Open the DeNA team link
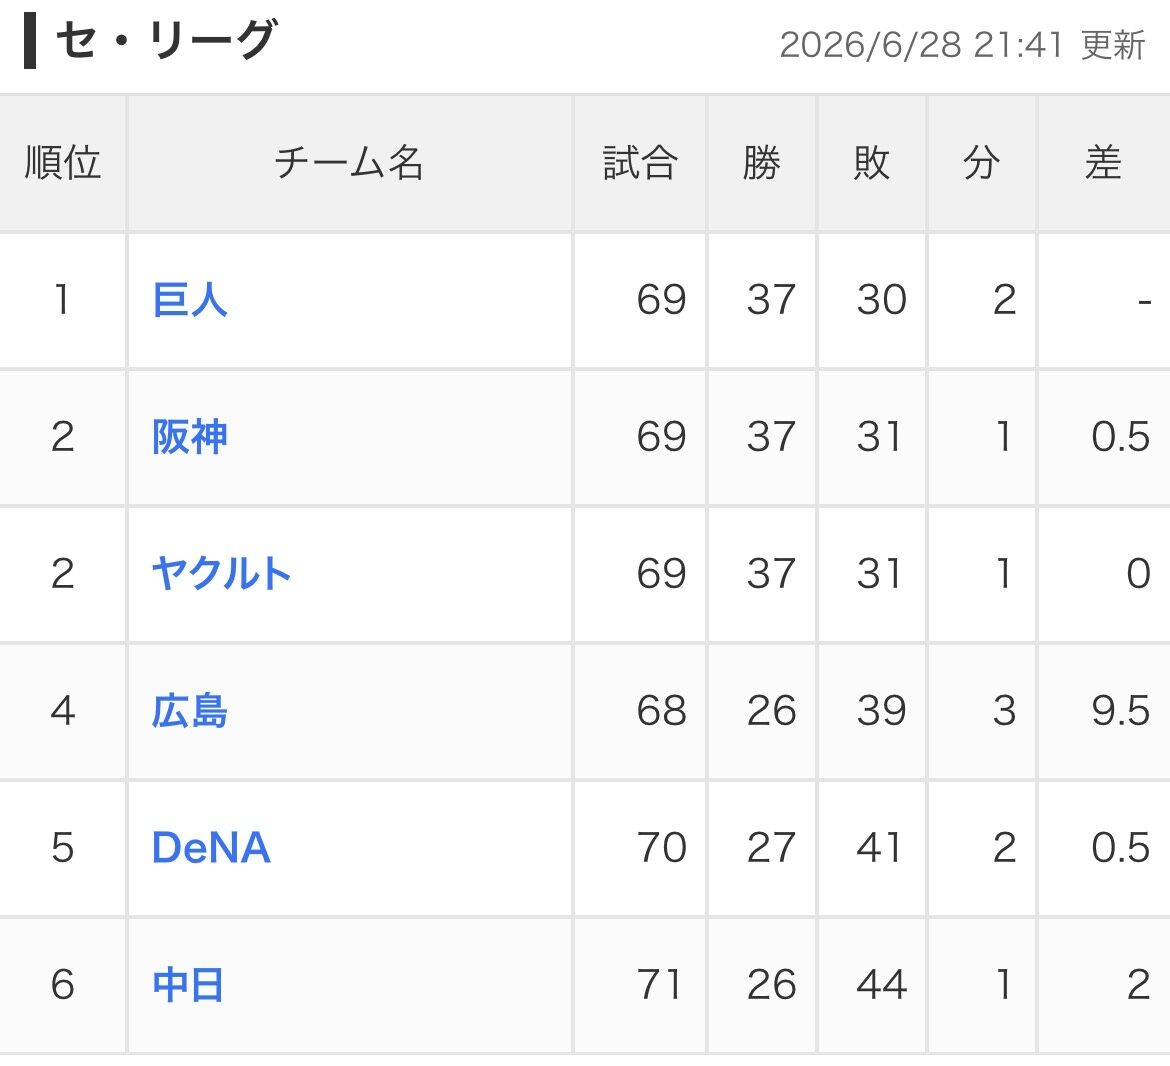 point(211,847)
